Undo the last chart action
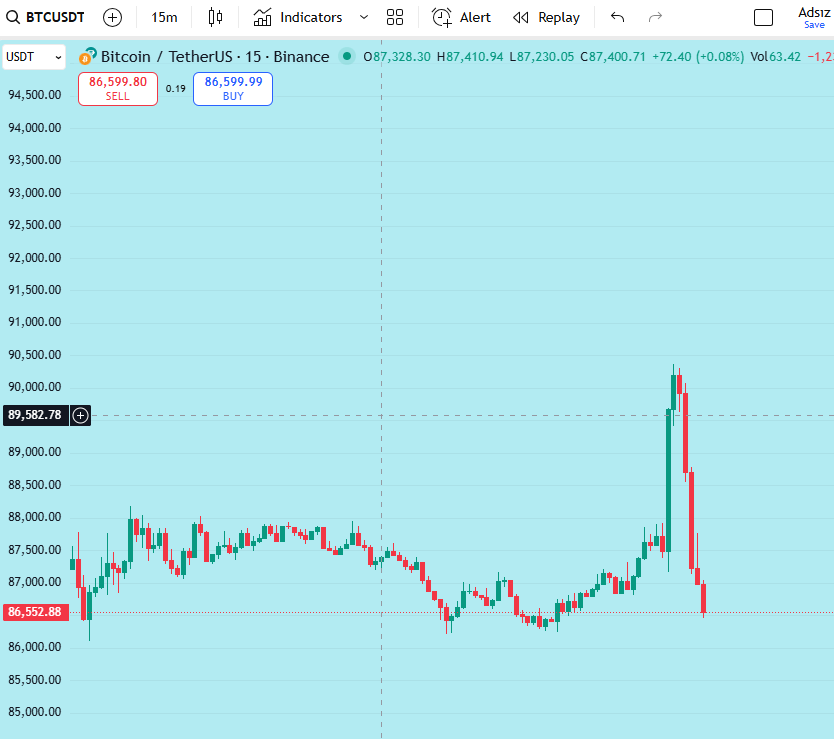Viewport: 834px width, 739px height. tap(617, 17)
